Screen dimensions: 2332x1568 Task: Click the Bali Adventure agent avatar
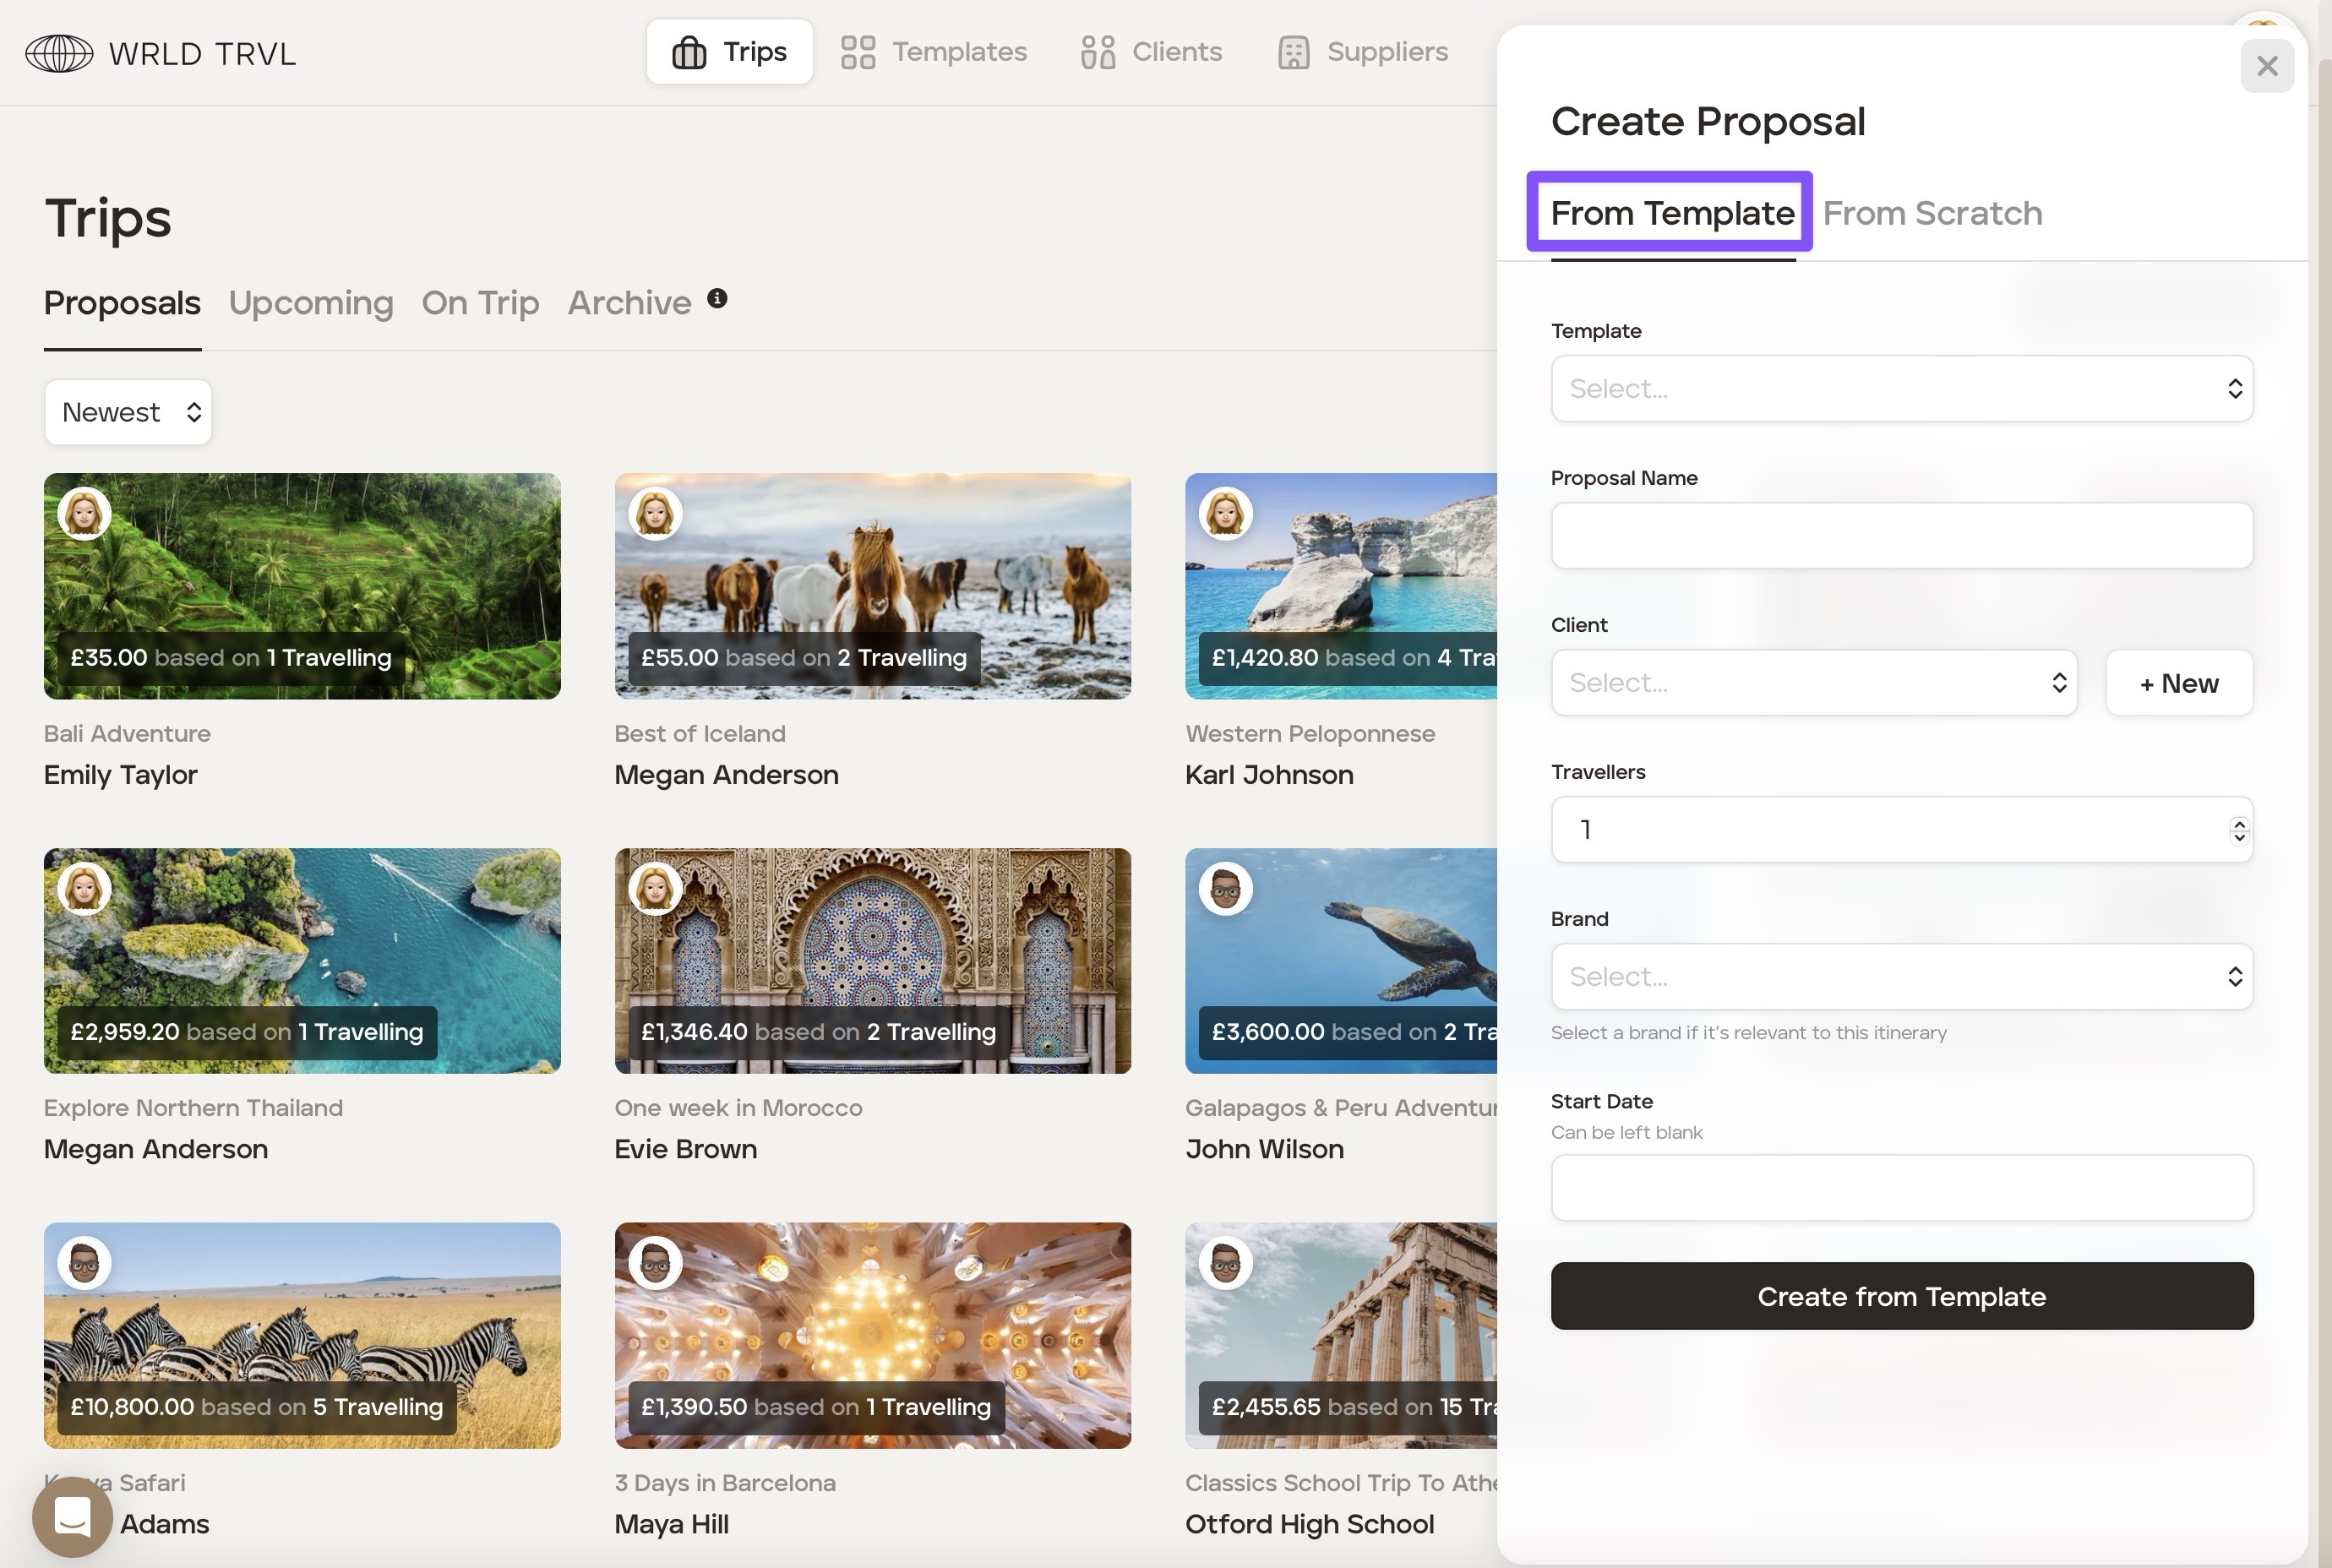click(84, 513)
